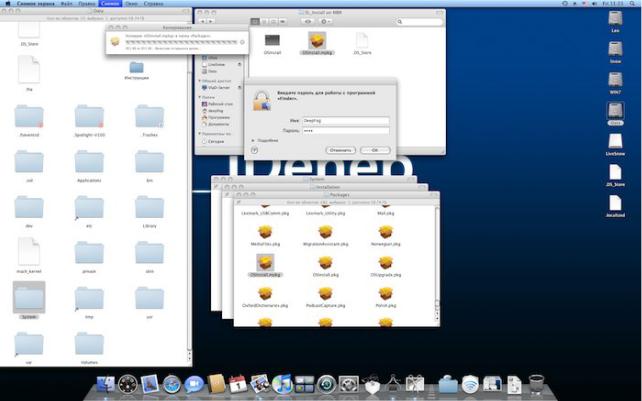Select MigrationAssistant.pkg in Packages window
642x401 pixels.
[x=326, y=235]
